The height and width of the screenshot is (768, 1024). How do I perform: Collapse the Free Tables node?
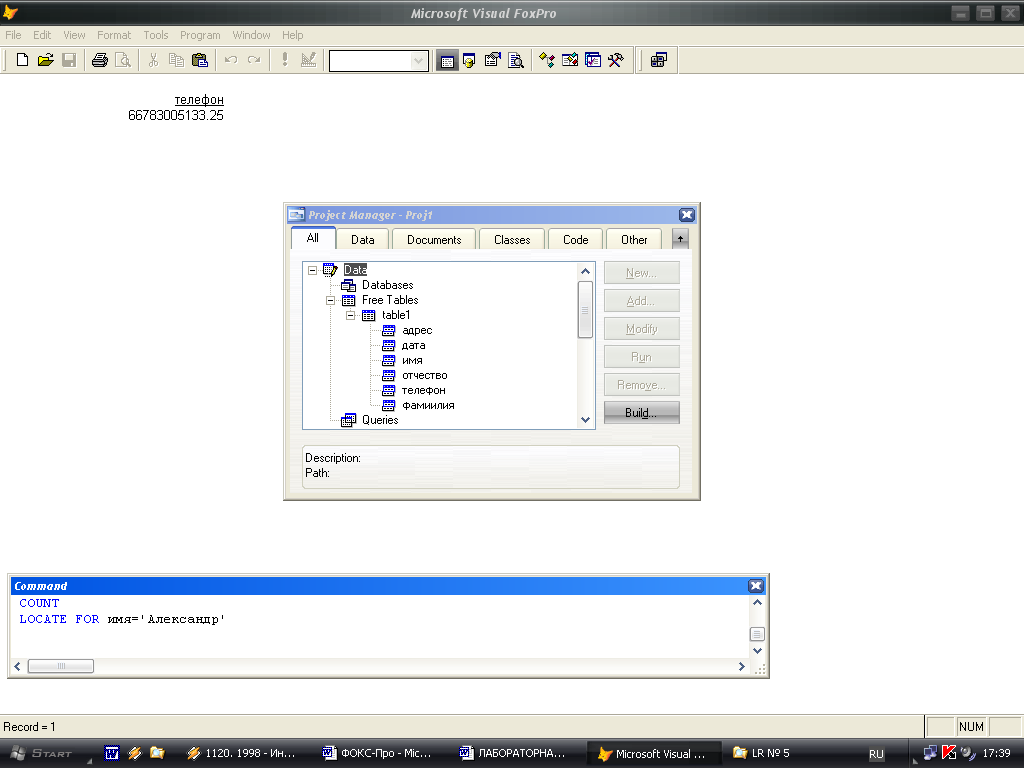[x=330, y=300]
